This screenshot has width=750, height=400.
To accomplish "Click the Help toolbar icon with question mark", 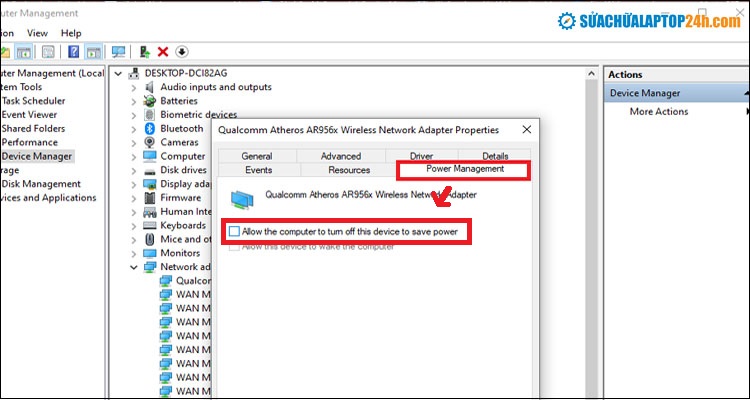I will coord(73,52).
